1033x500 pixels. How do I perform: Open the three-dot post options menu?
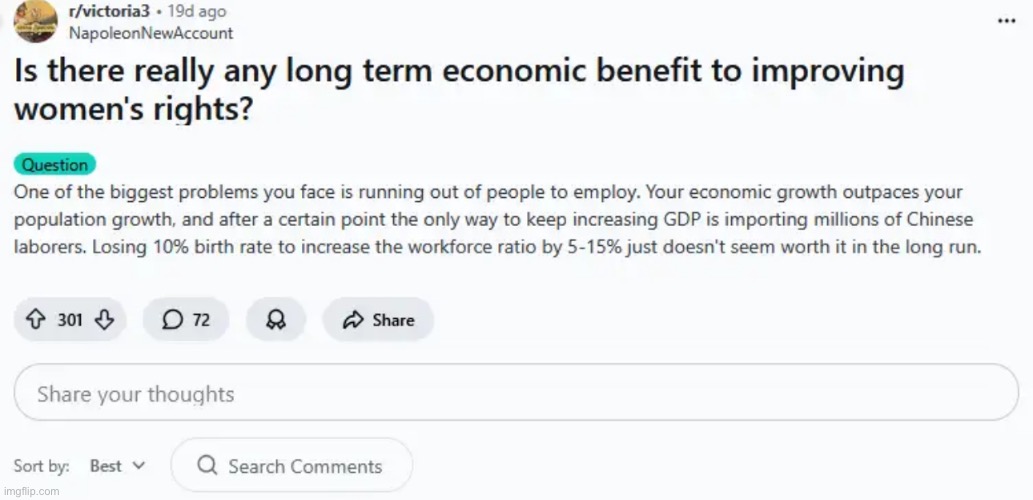[x=1007, y=22]
